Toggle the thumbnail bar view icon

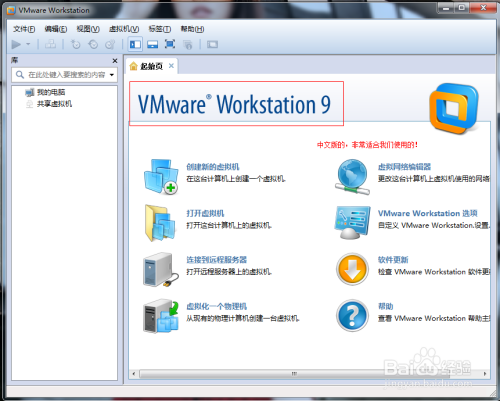(153, 44)
